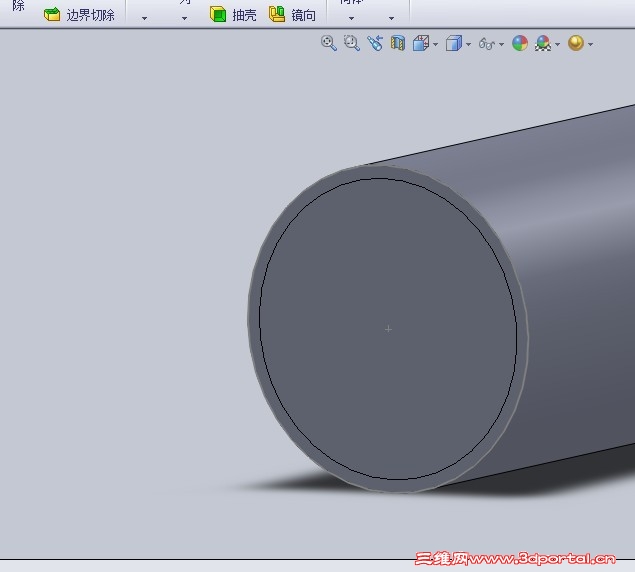Screen dimensions: 635x572
Task: Open the View Orientation dropdown arrow
Action: (436, 44)
